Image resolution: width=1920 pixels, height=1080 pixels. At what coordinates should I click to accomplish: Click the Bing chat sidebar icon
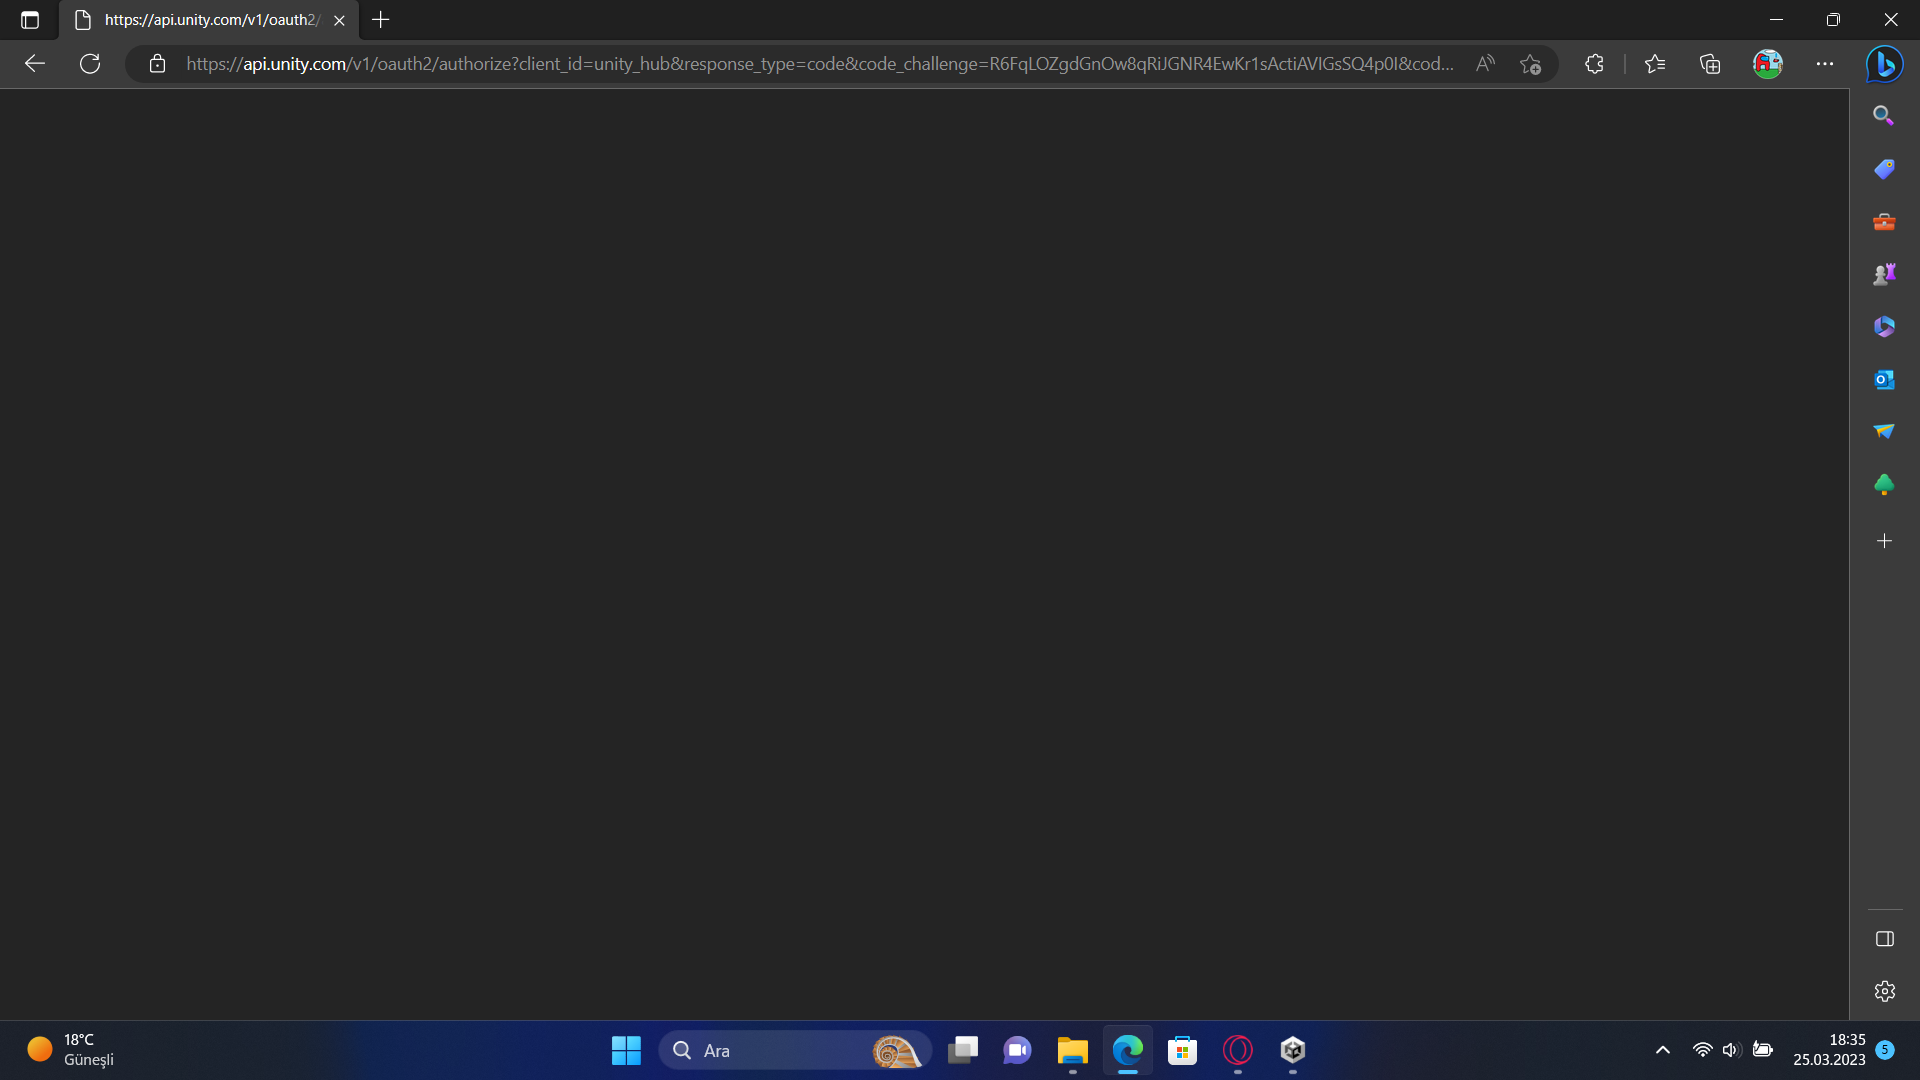(1884, 64)
